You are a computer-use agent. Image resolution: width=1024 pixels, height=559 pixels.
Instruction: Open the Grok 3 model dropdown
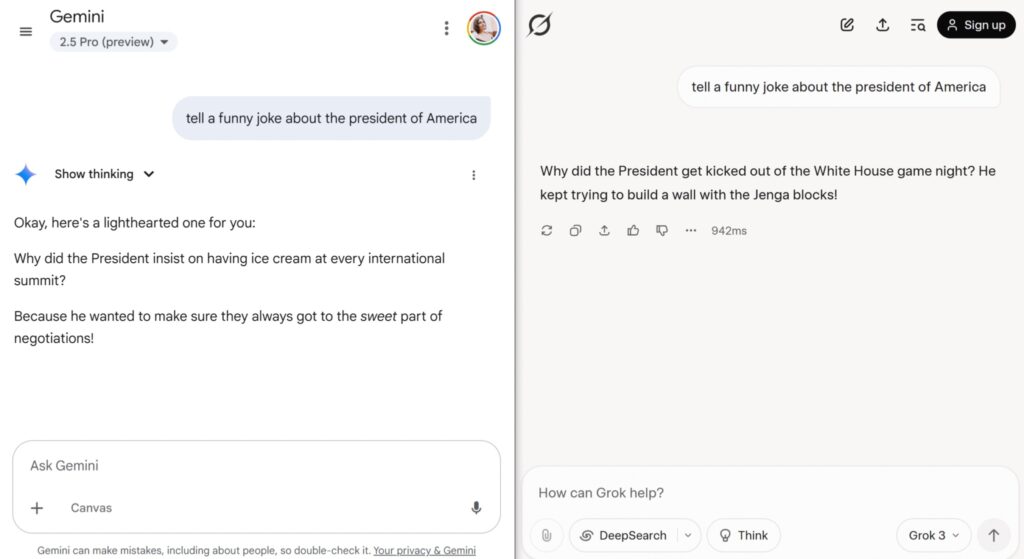934,535
